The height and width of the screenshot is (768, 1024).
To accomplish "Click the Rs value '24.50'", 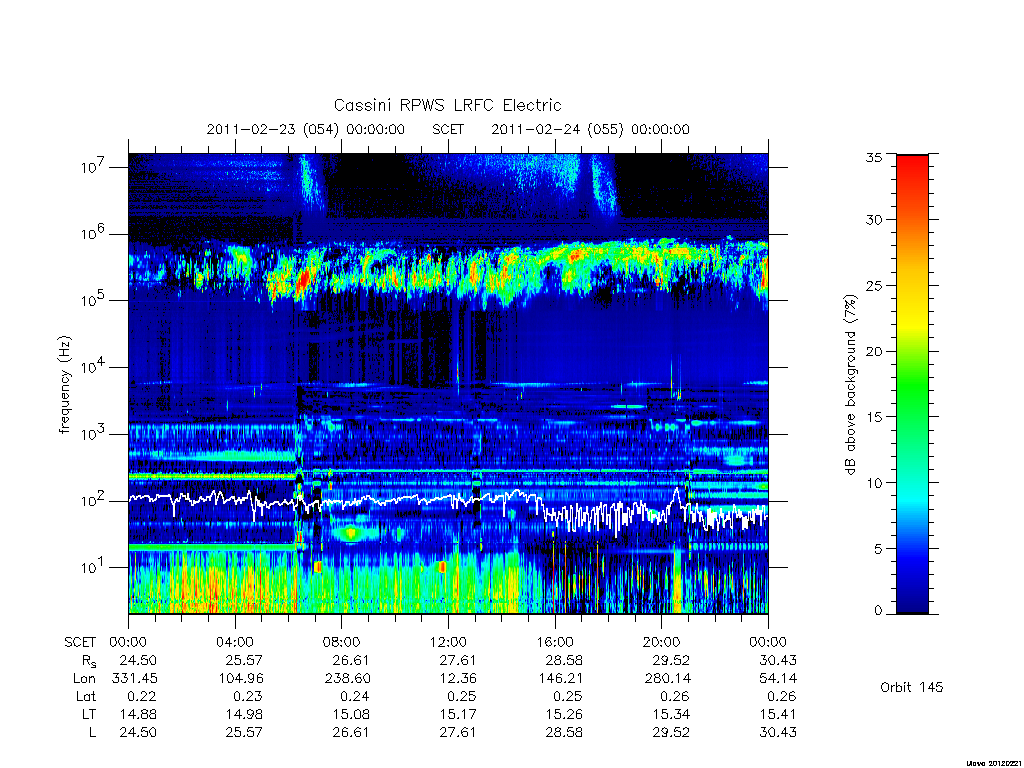I will [138, 661].
